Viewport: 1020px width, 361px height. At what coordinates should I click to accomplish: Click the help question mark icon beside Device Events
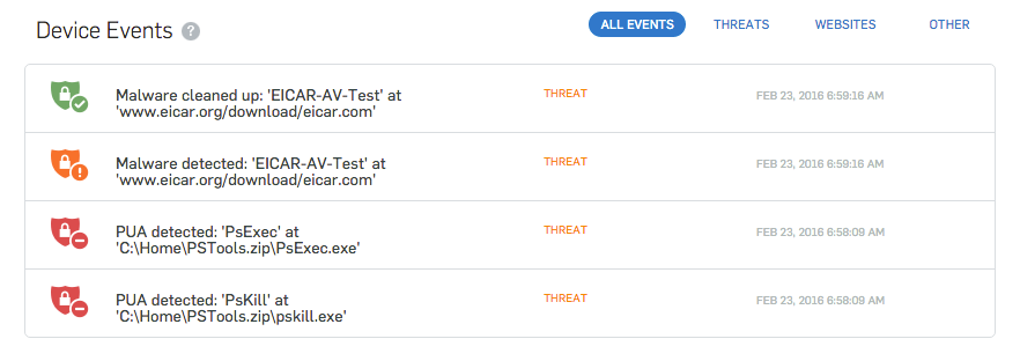[x=191, y=31]
